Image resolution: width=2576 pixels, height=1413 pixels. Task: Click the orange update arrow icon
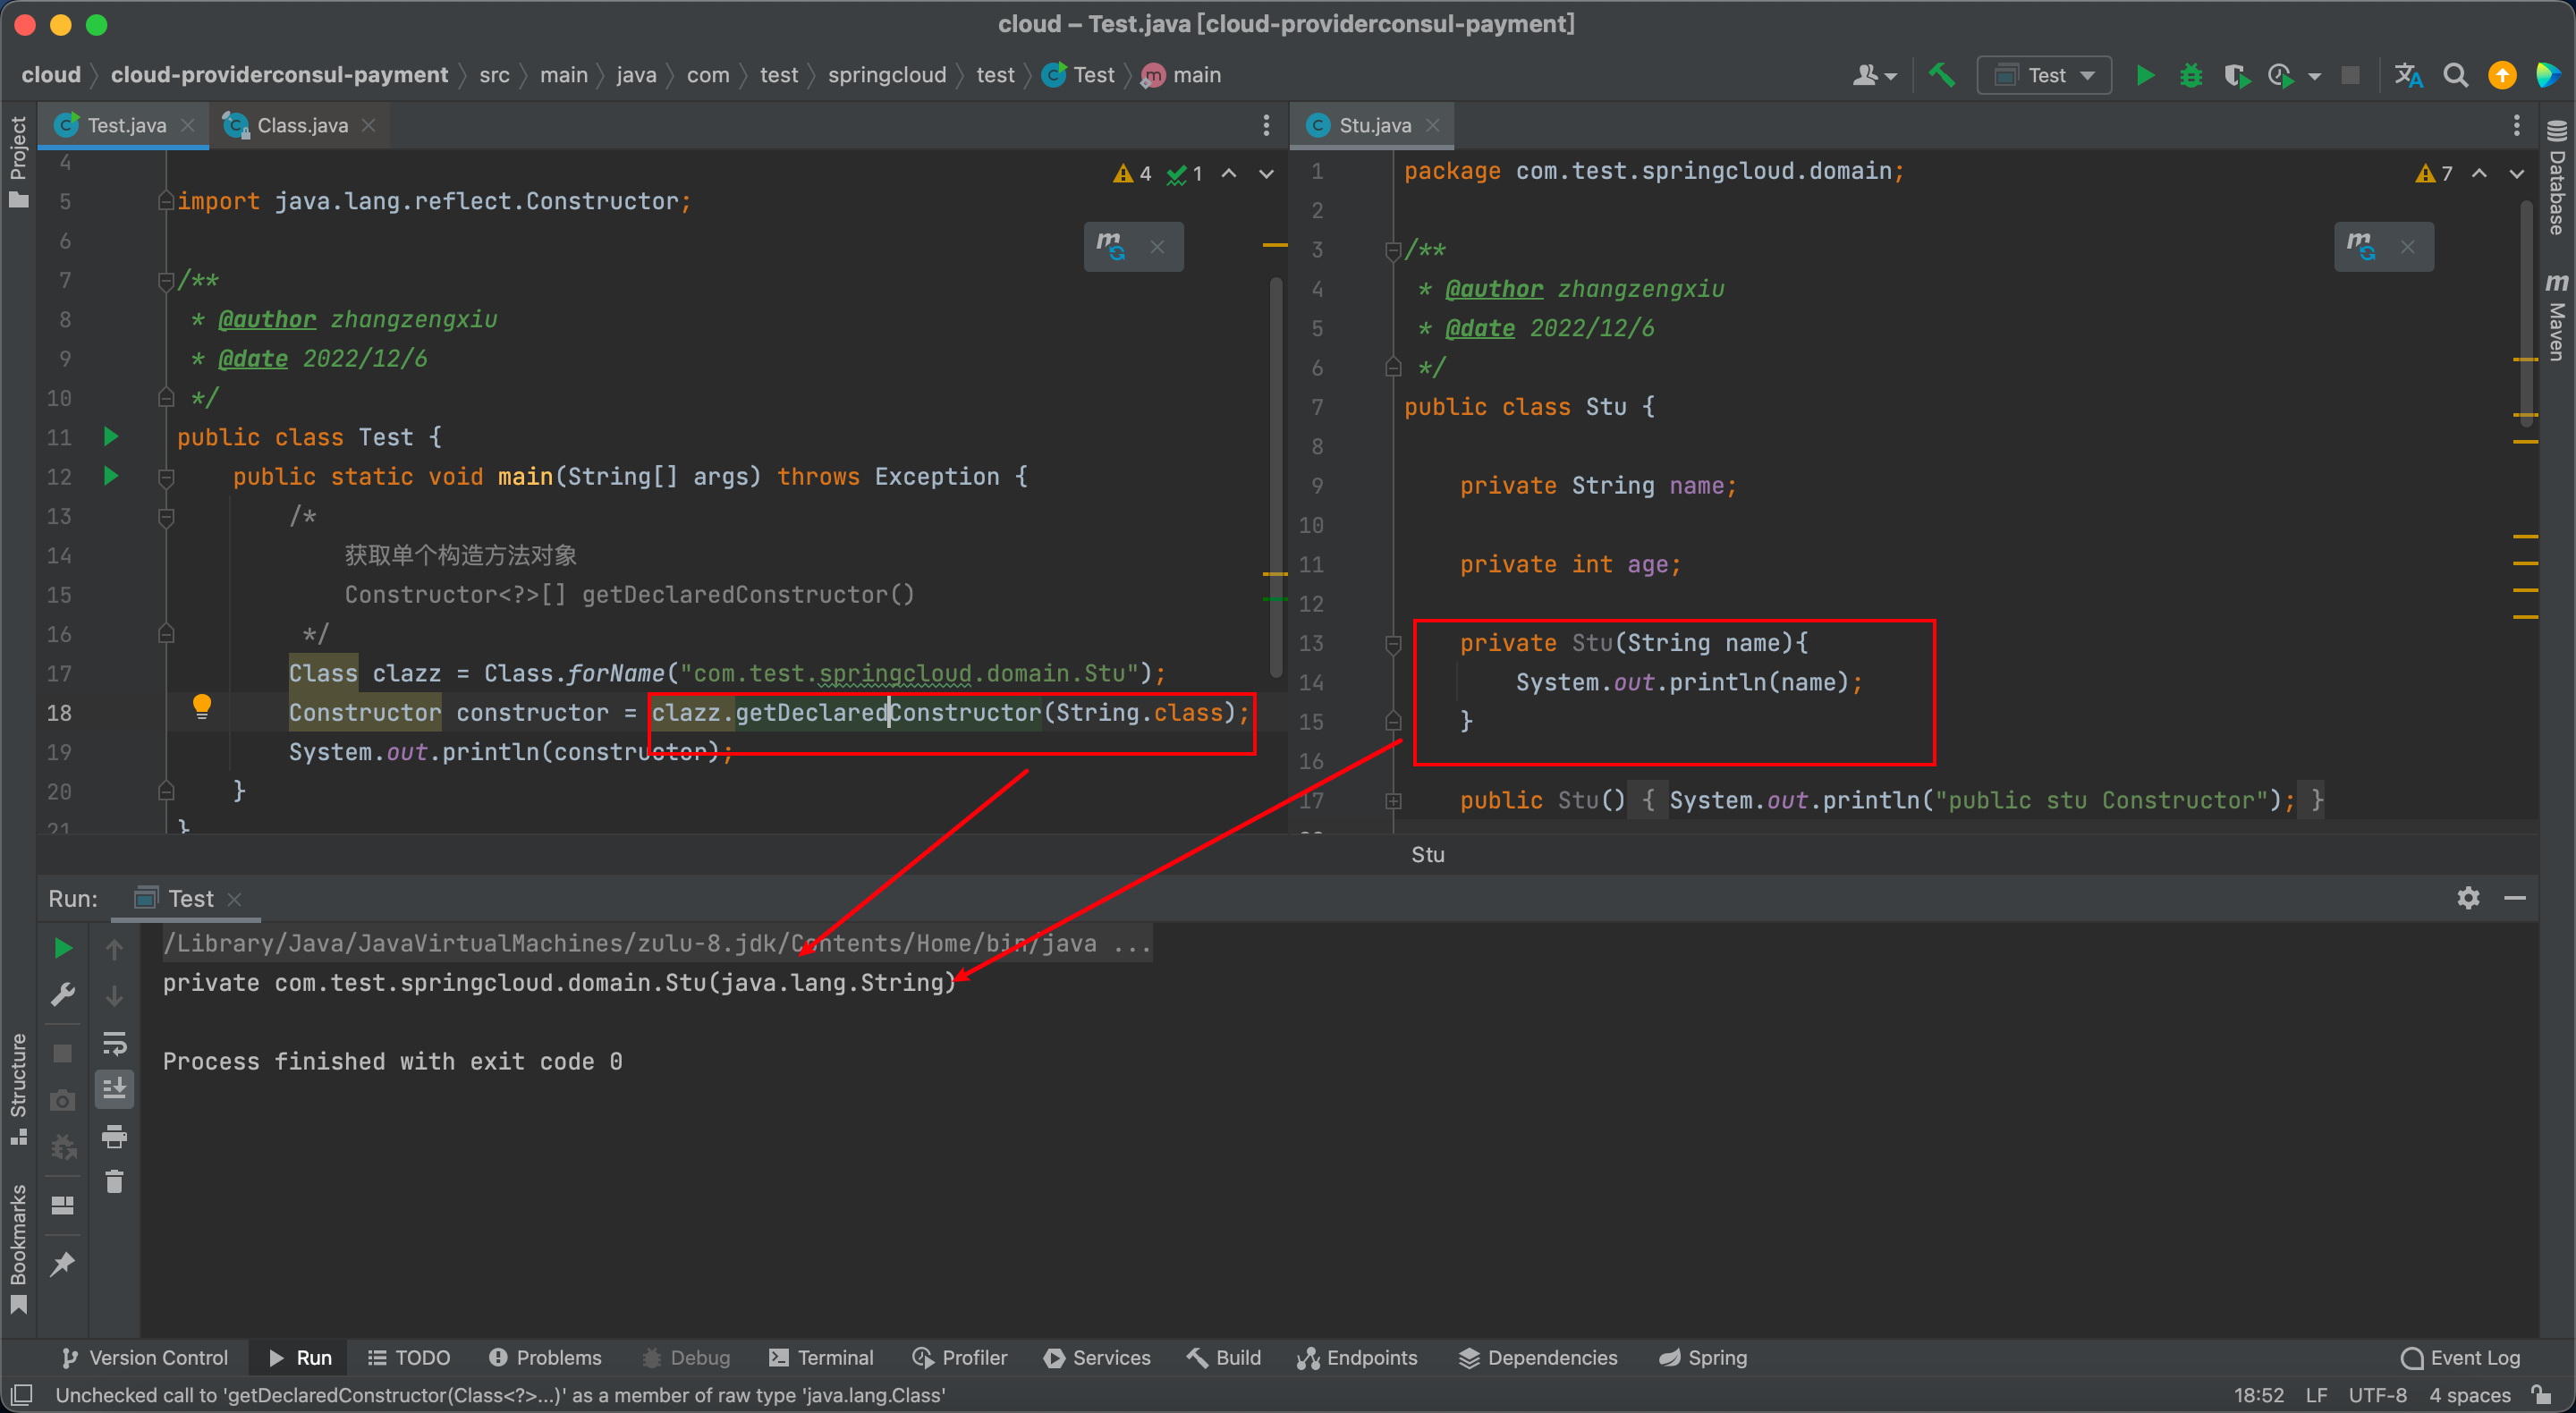coord(2502,75)
